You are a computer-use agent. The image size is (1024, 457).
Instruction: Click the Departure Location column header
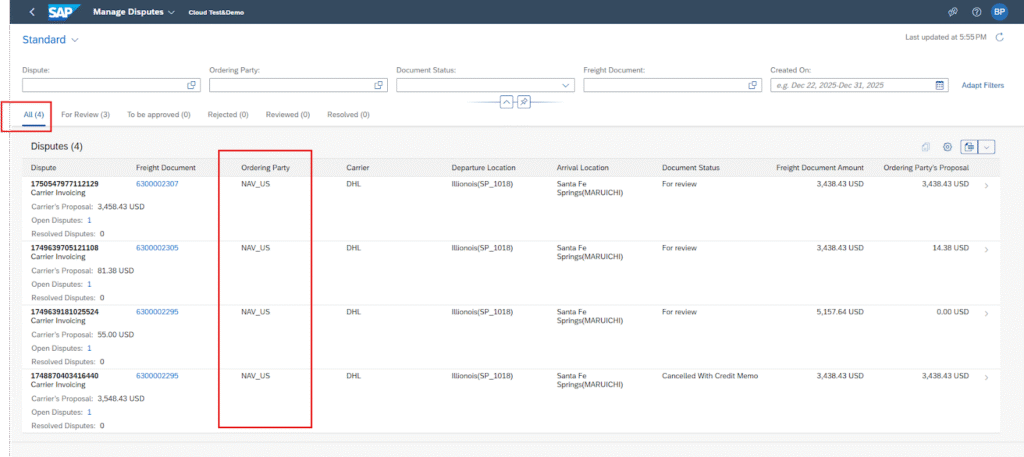click(x=483, y=168)
